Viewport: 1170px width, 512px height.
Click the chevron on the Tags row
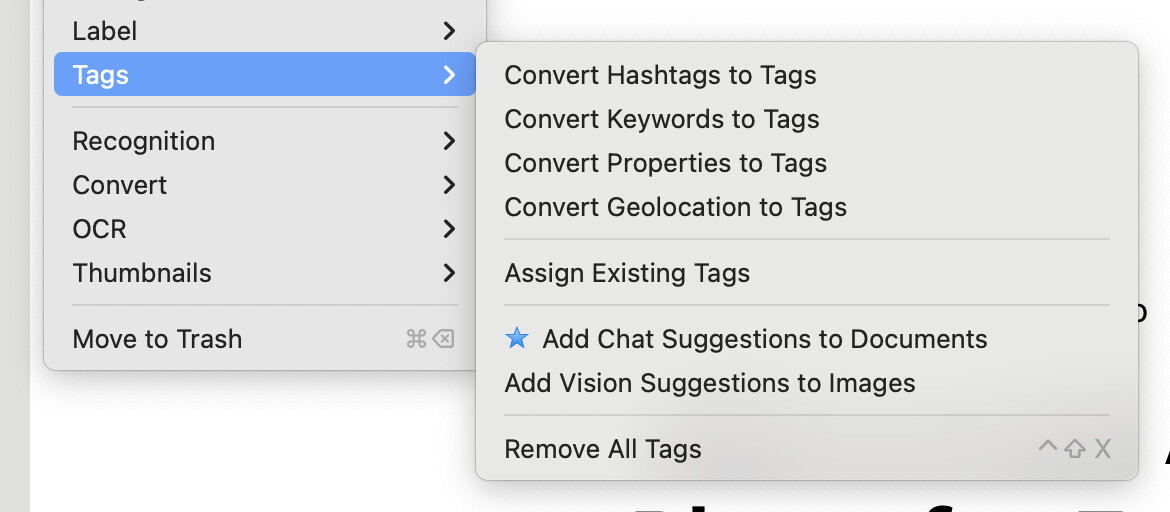coord(449,75)
